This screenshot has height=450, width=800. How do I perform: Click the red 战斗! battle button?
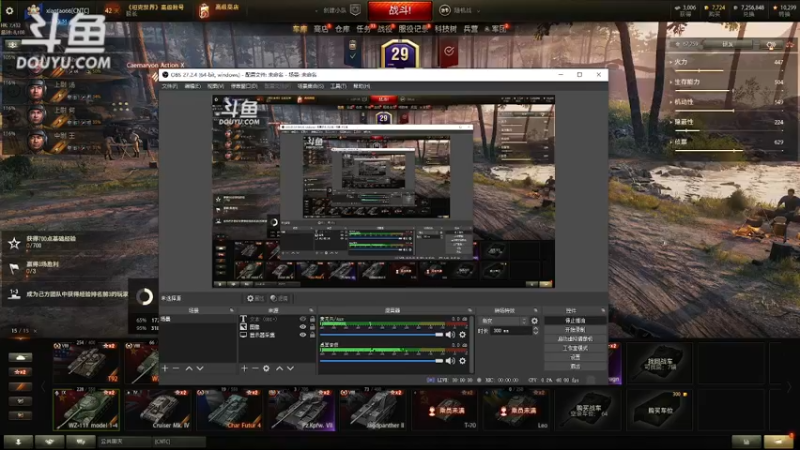(400, 10)
